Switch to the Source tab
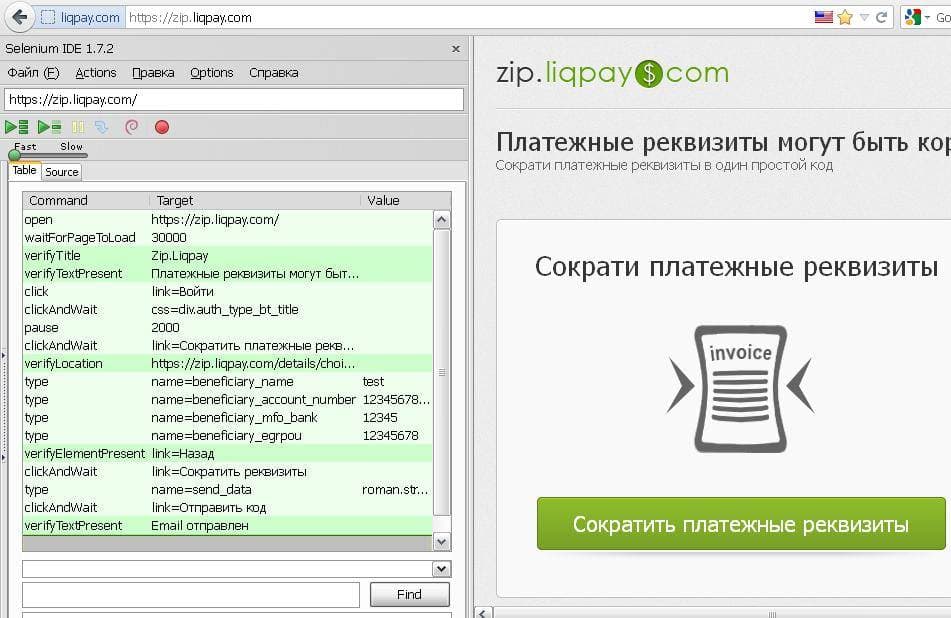This screenshot has width=951, height=618. (62, 172)
